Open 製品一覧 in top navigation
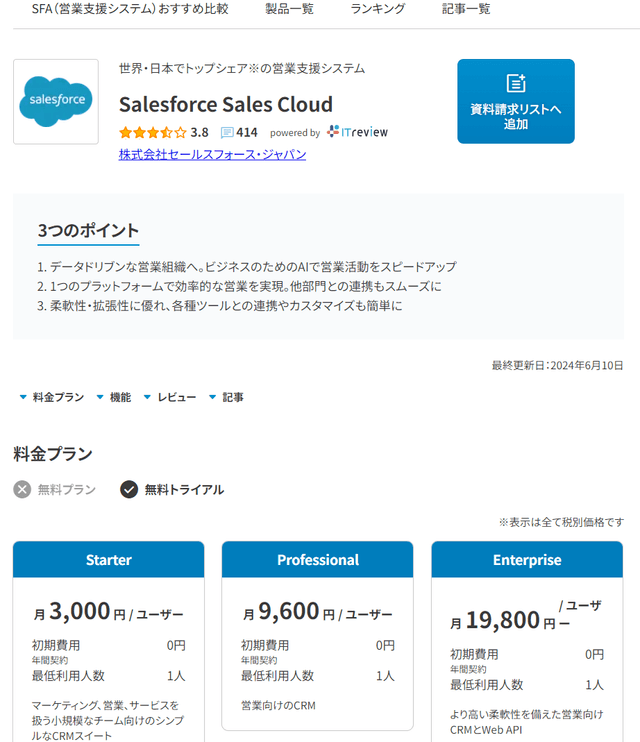640x742 pixels. point(289,9)
